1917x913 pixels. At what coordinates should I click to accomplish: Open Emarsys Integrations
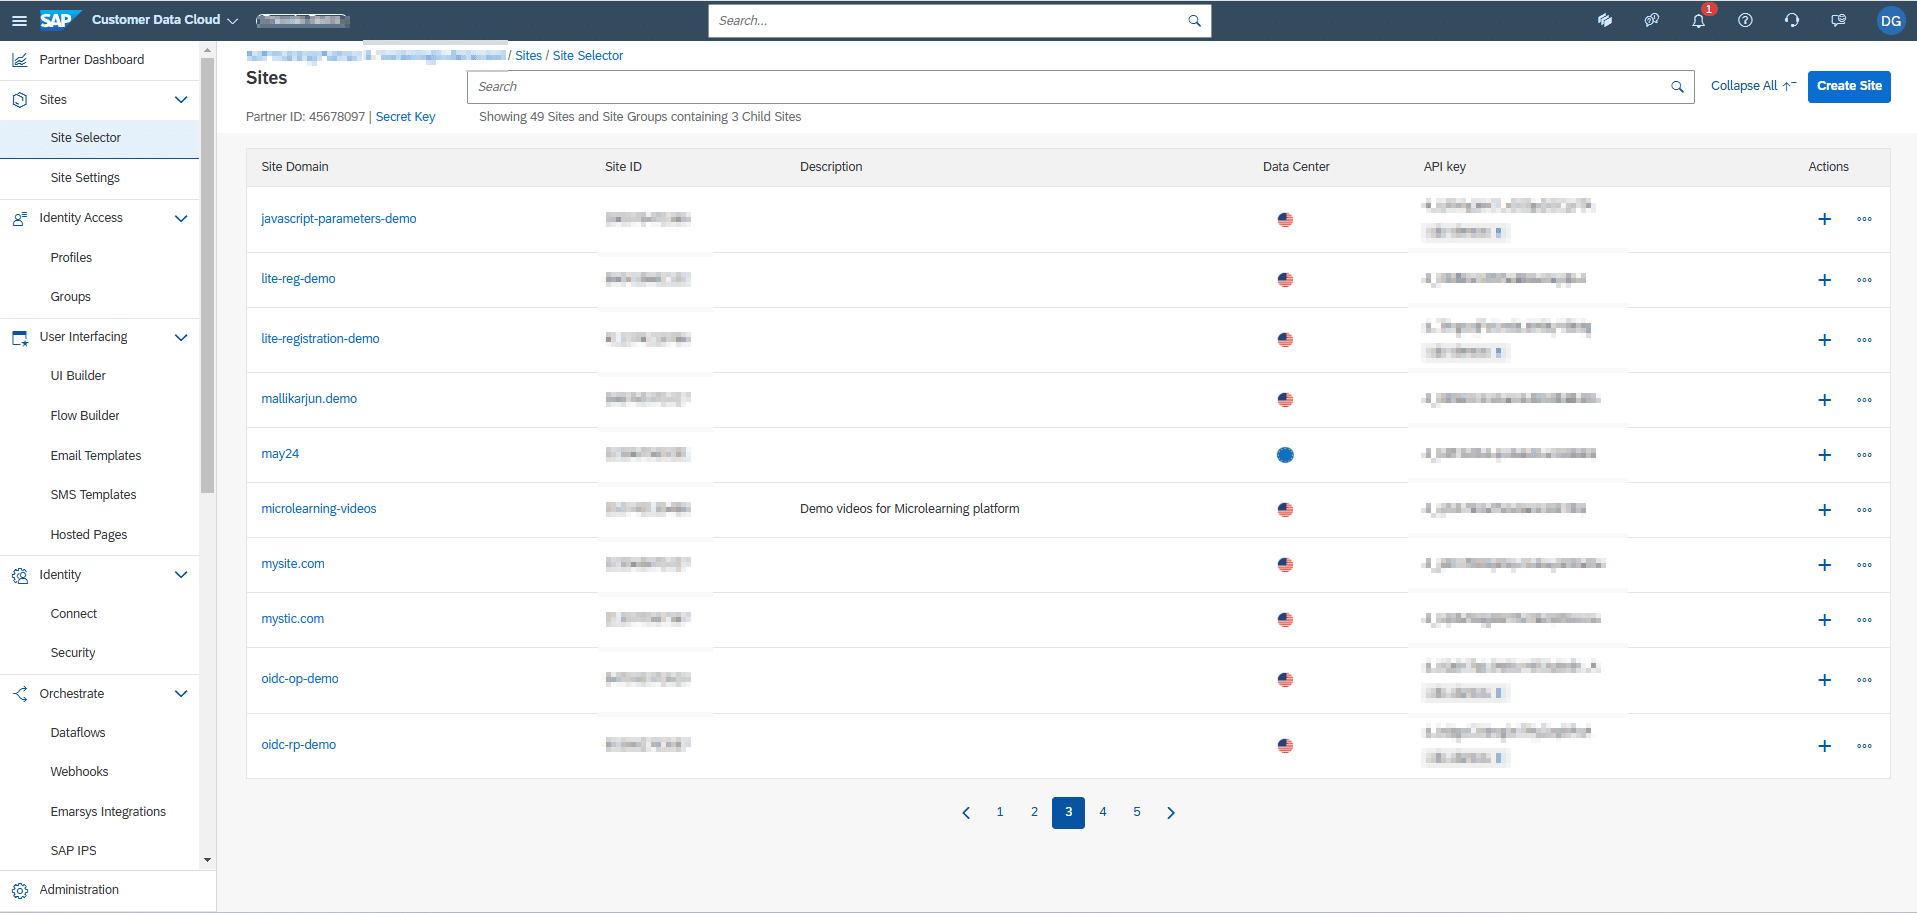pyautogui.click(x=108, y=812)
